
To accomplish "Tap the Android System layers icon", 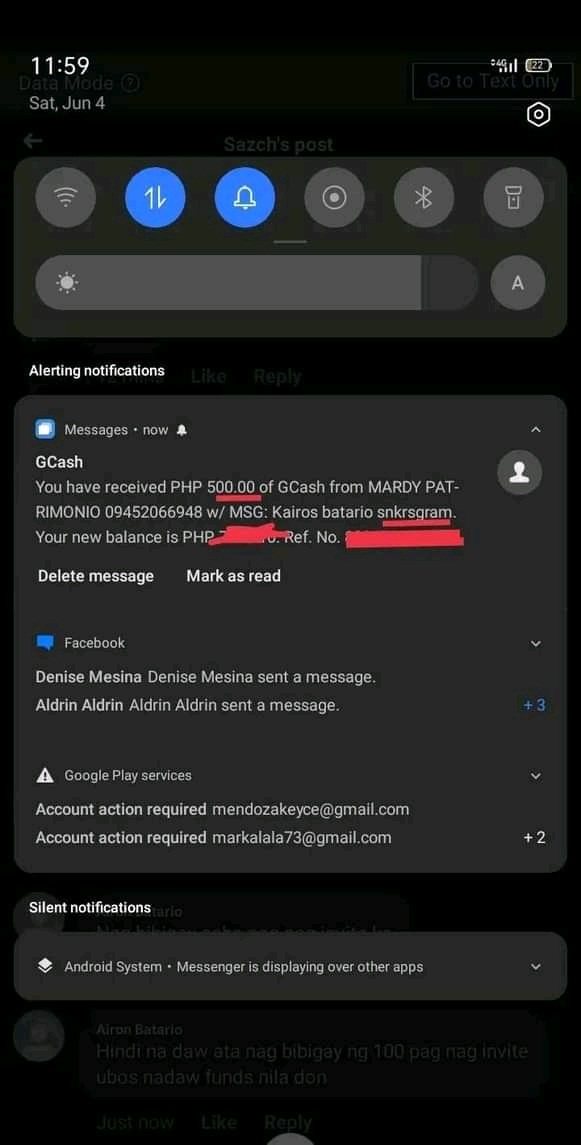I will coord(45,966).
